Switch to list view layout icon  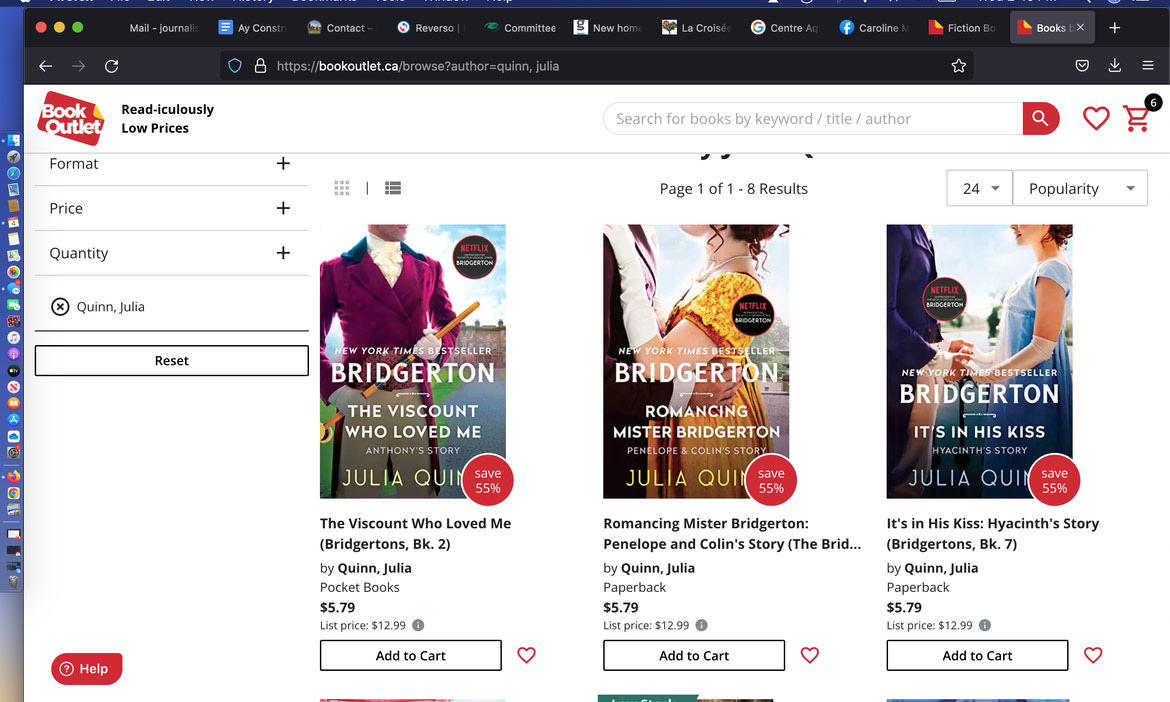tap(392, 188)
